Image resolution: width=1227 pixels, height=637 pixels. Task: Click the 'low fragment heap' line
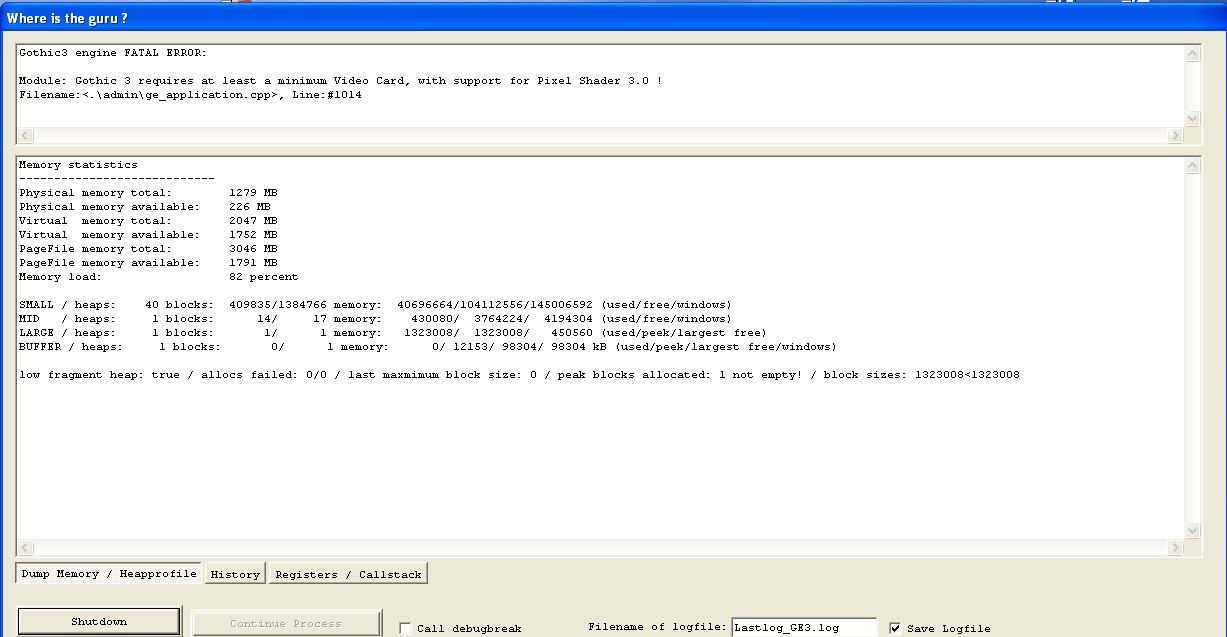(x=519, y=375)
